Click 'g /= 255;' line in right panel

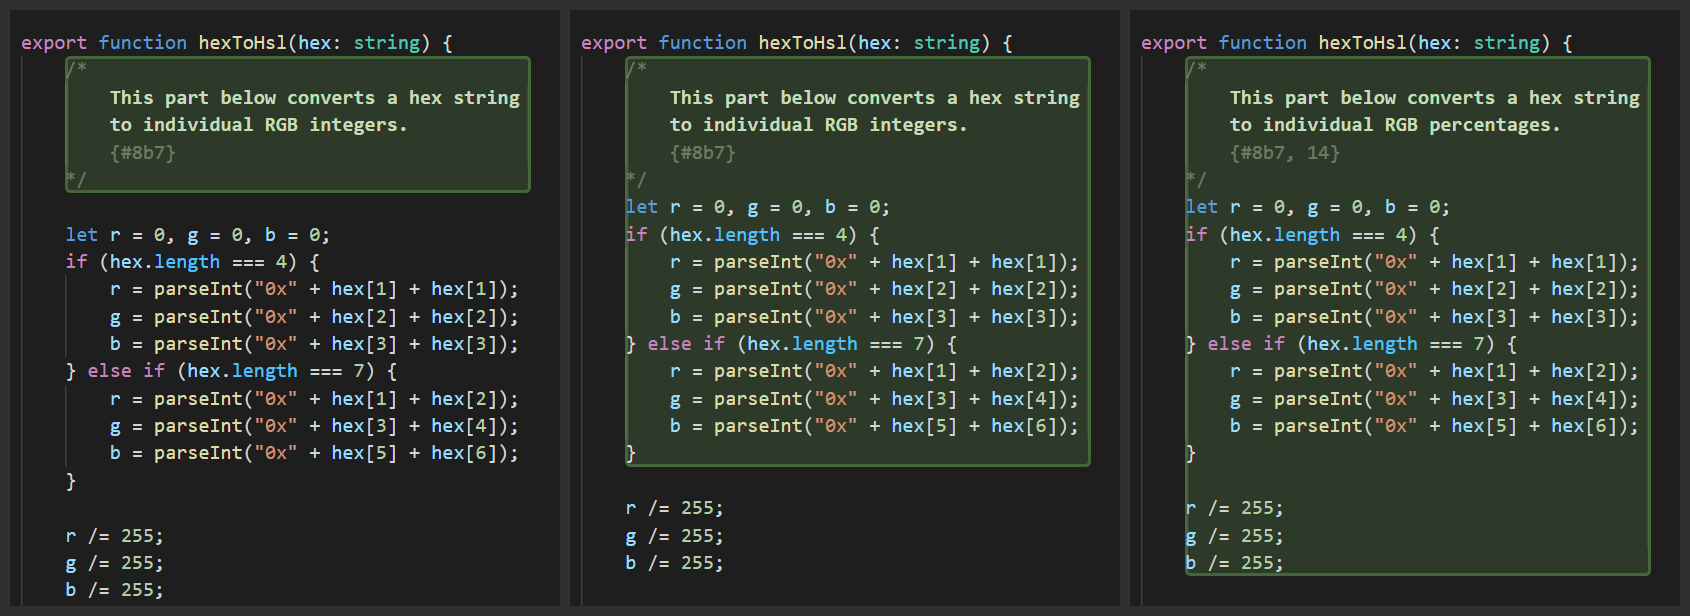pos(1235,536)
